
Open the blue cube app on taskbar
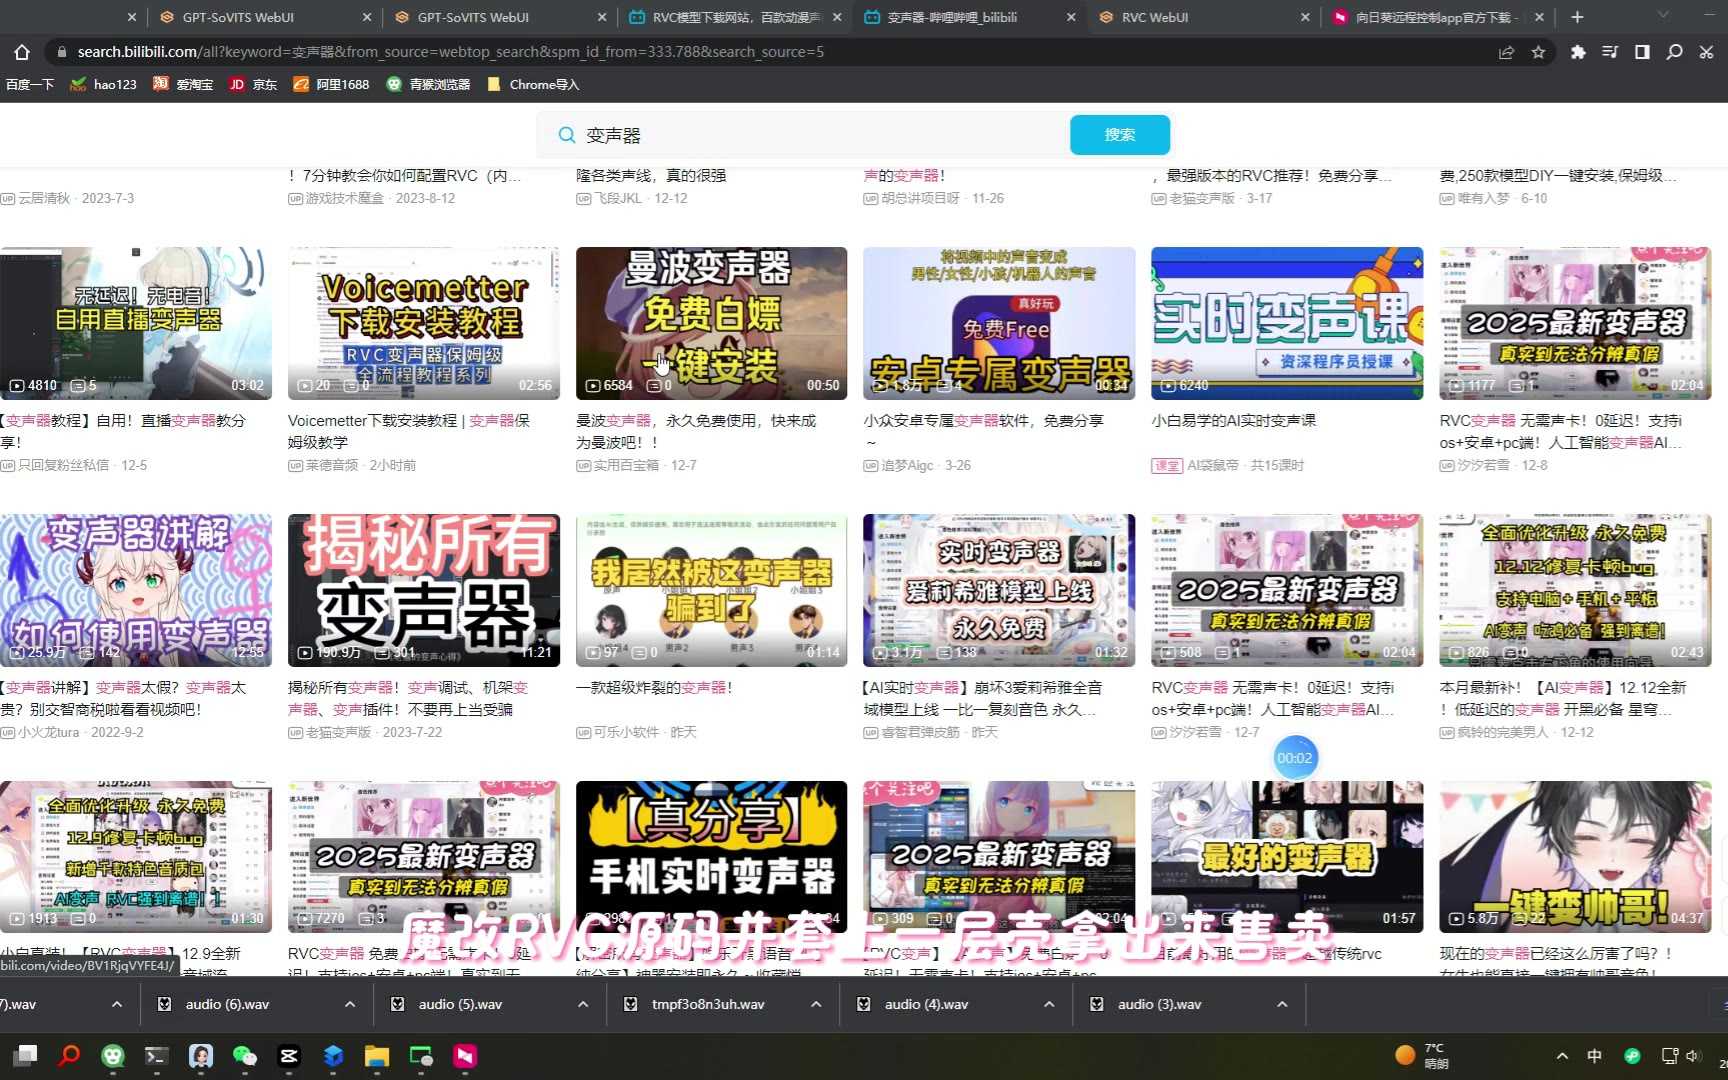point(333,1055)
